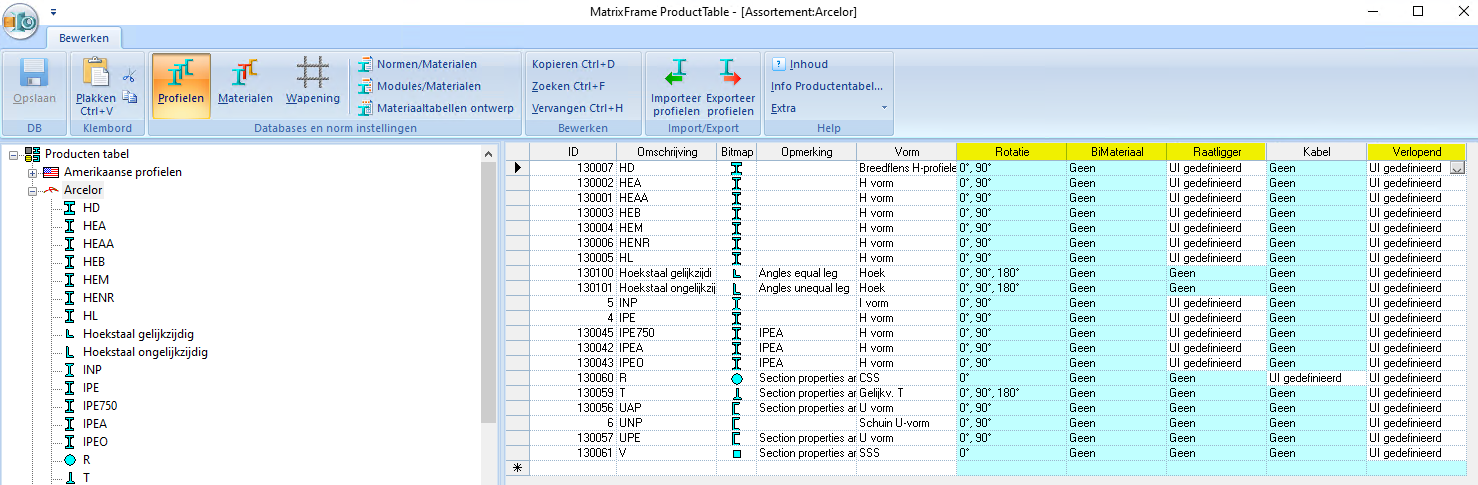Click T bitmap icon in table row T
Viewport: 1478px width, 485px height.
click(737, 393)
